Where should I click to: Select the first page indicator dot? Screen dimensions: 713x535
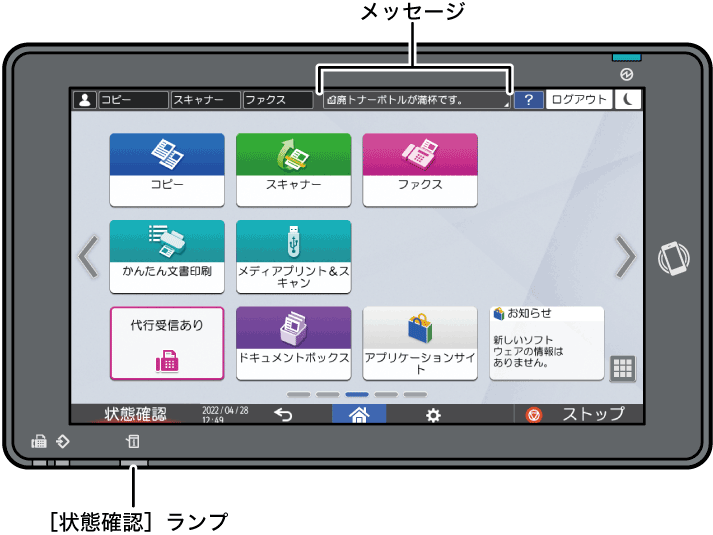click(298, 394)
